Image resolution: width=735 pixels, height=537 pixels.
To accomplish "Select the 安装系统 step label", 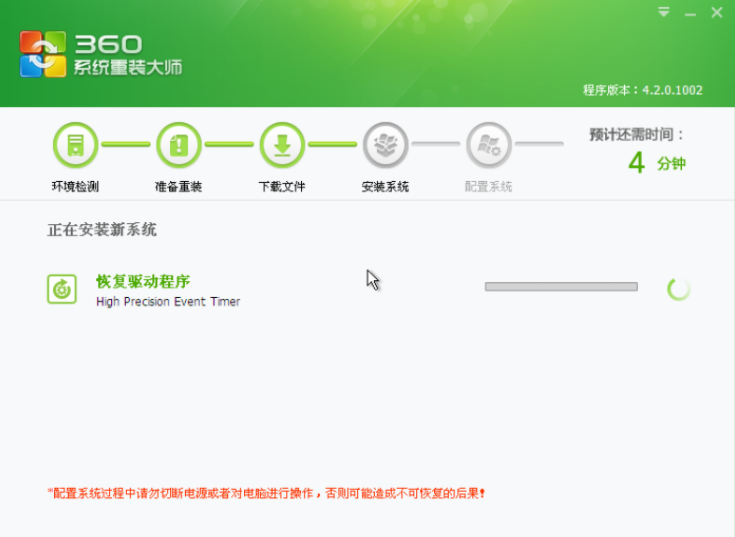I will [x=385, y=187].
